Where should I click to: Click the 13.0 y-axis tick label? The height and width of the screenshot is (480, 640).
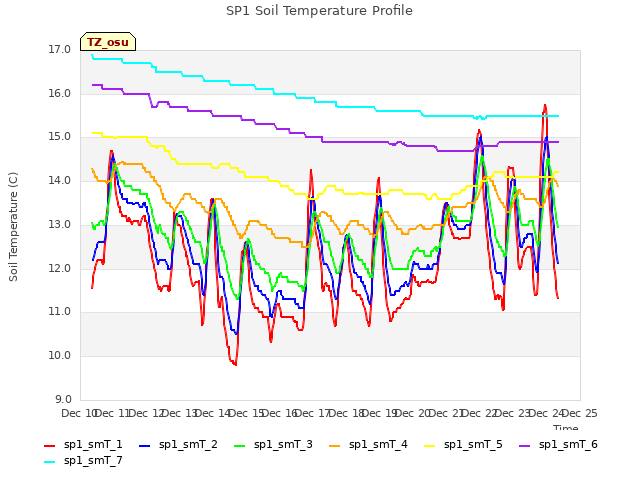(x=60, y=224)
